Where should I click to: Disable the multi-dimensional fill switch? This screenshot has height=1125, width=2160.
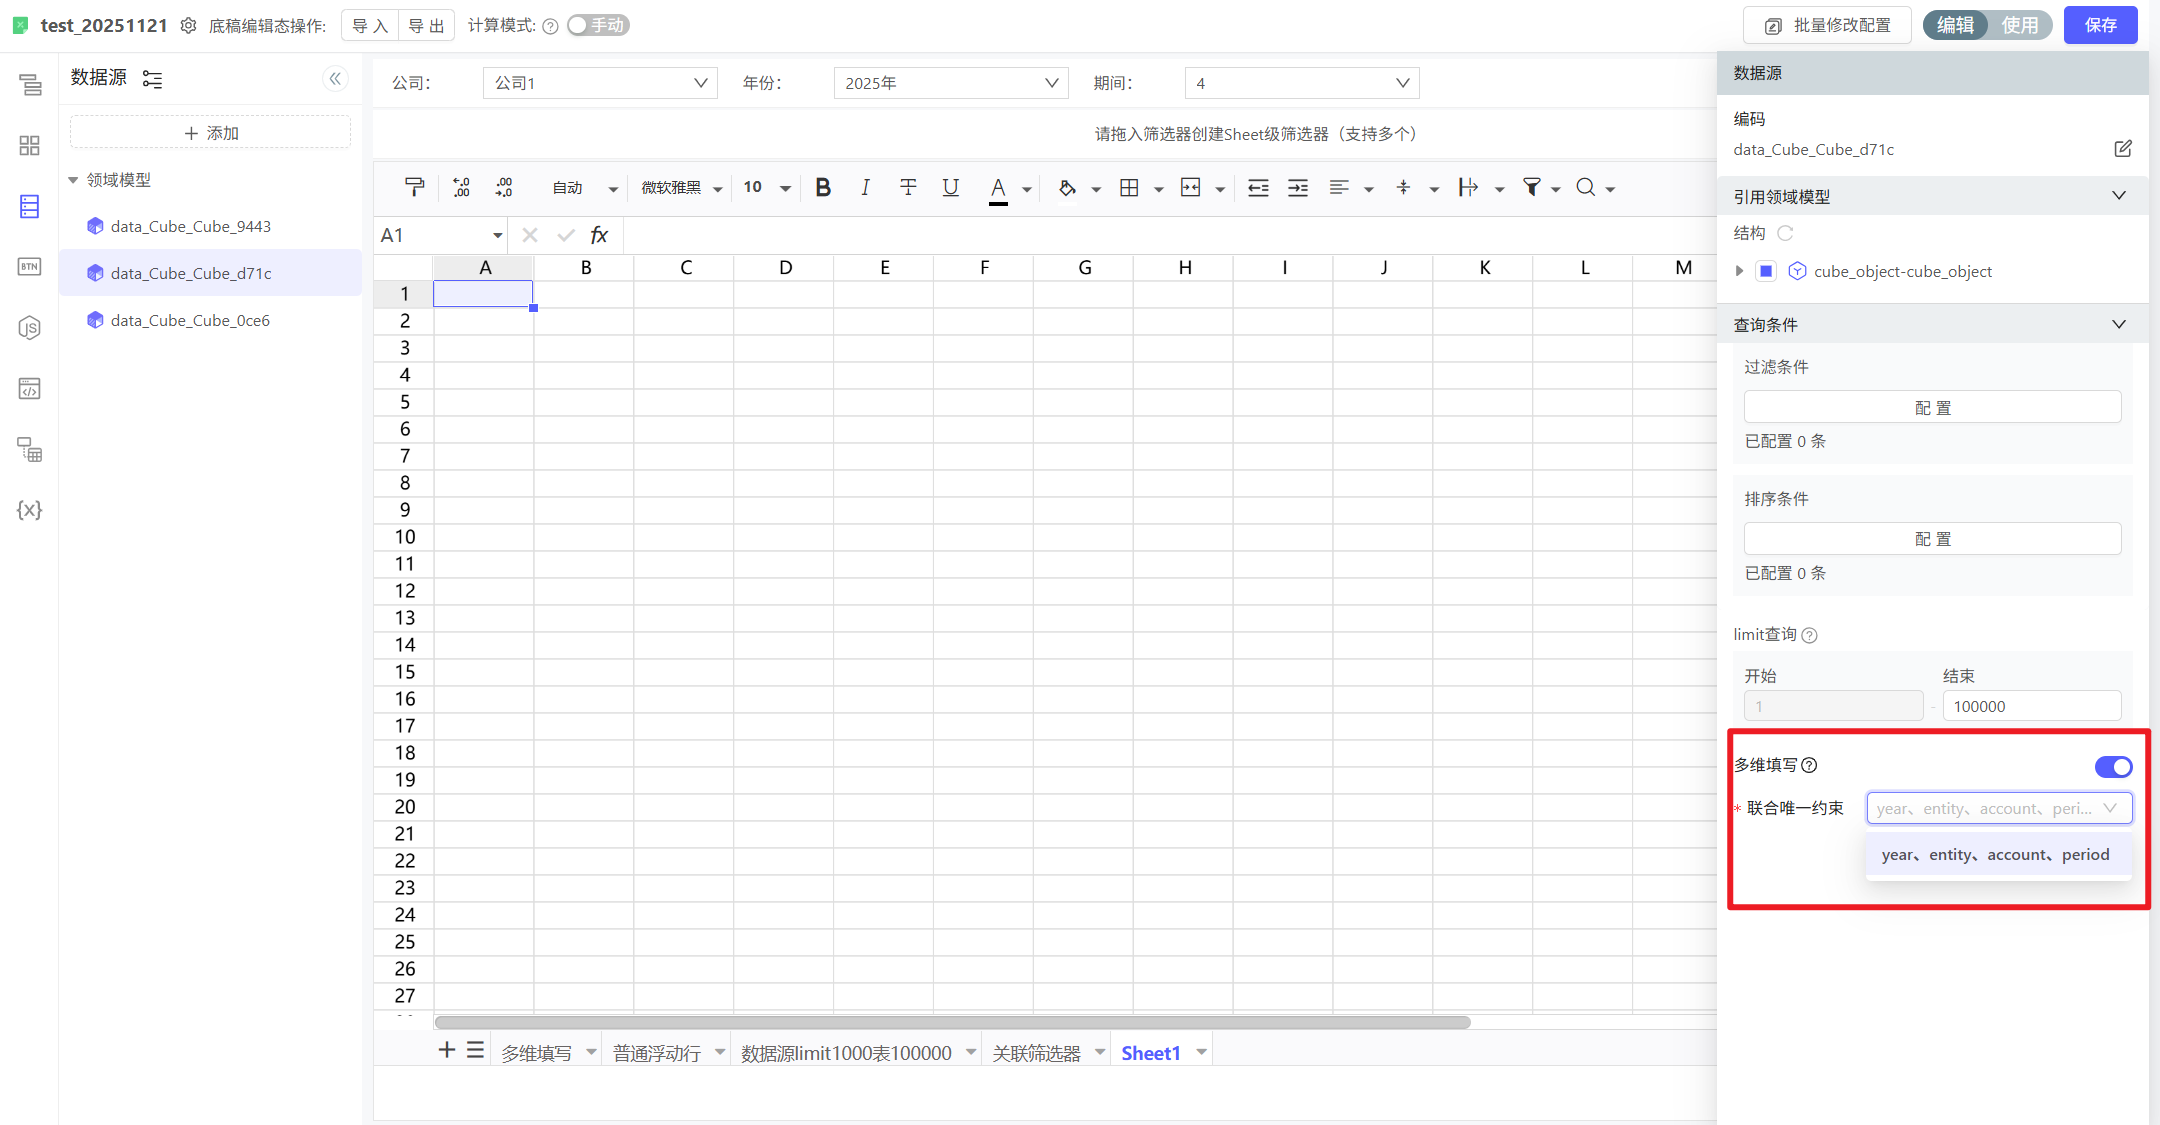tap(2113, 766)
